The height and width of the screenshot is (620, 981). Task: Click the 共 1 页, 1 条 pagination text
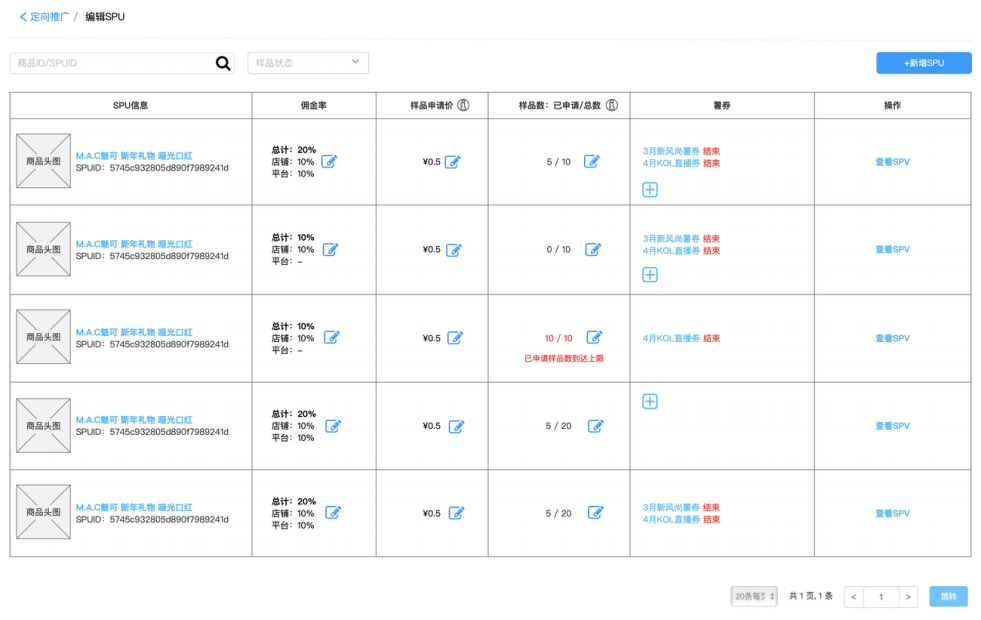(811, 596)
